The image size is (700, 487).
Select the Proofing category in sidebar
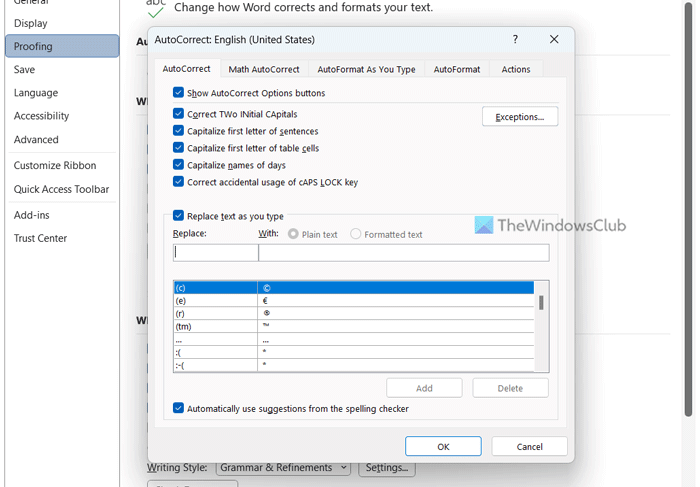pyautogui.click(x=62, y=46)
